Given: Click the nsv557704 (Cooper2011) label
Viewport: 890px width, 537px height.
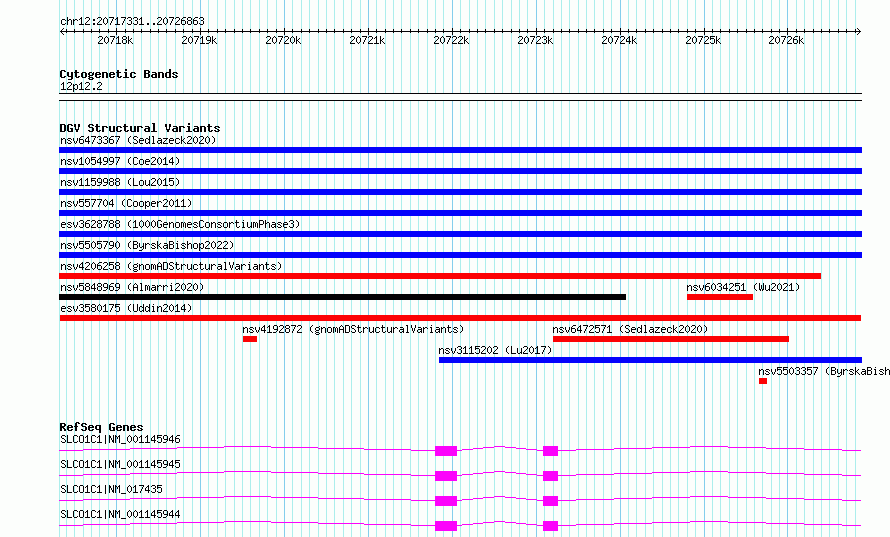Looking at the screenshot, I should pyautogui.click(x=126, y=203).
